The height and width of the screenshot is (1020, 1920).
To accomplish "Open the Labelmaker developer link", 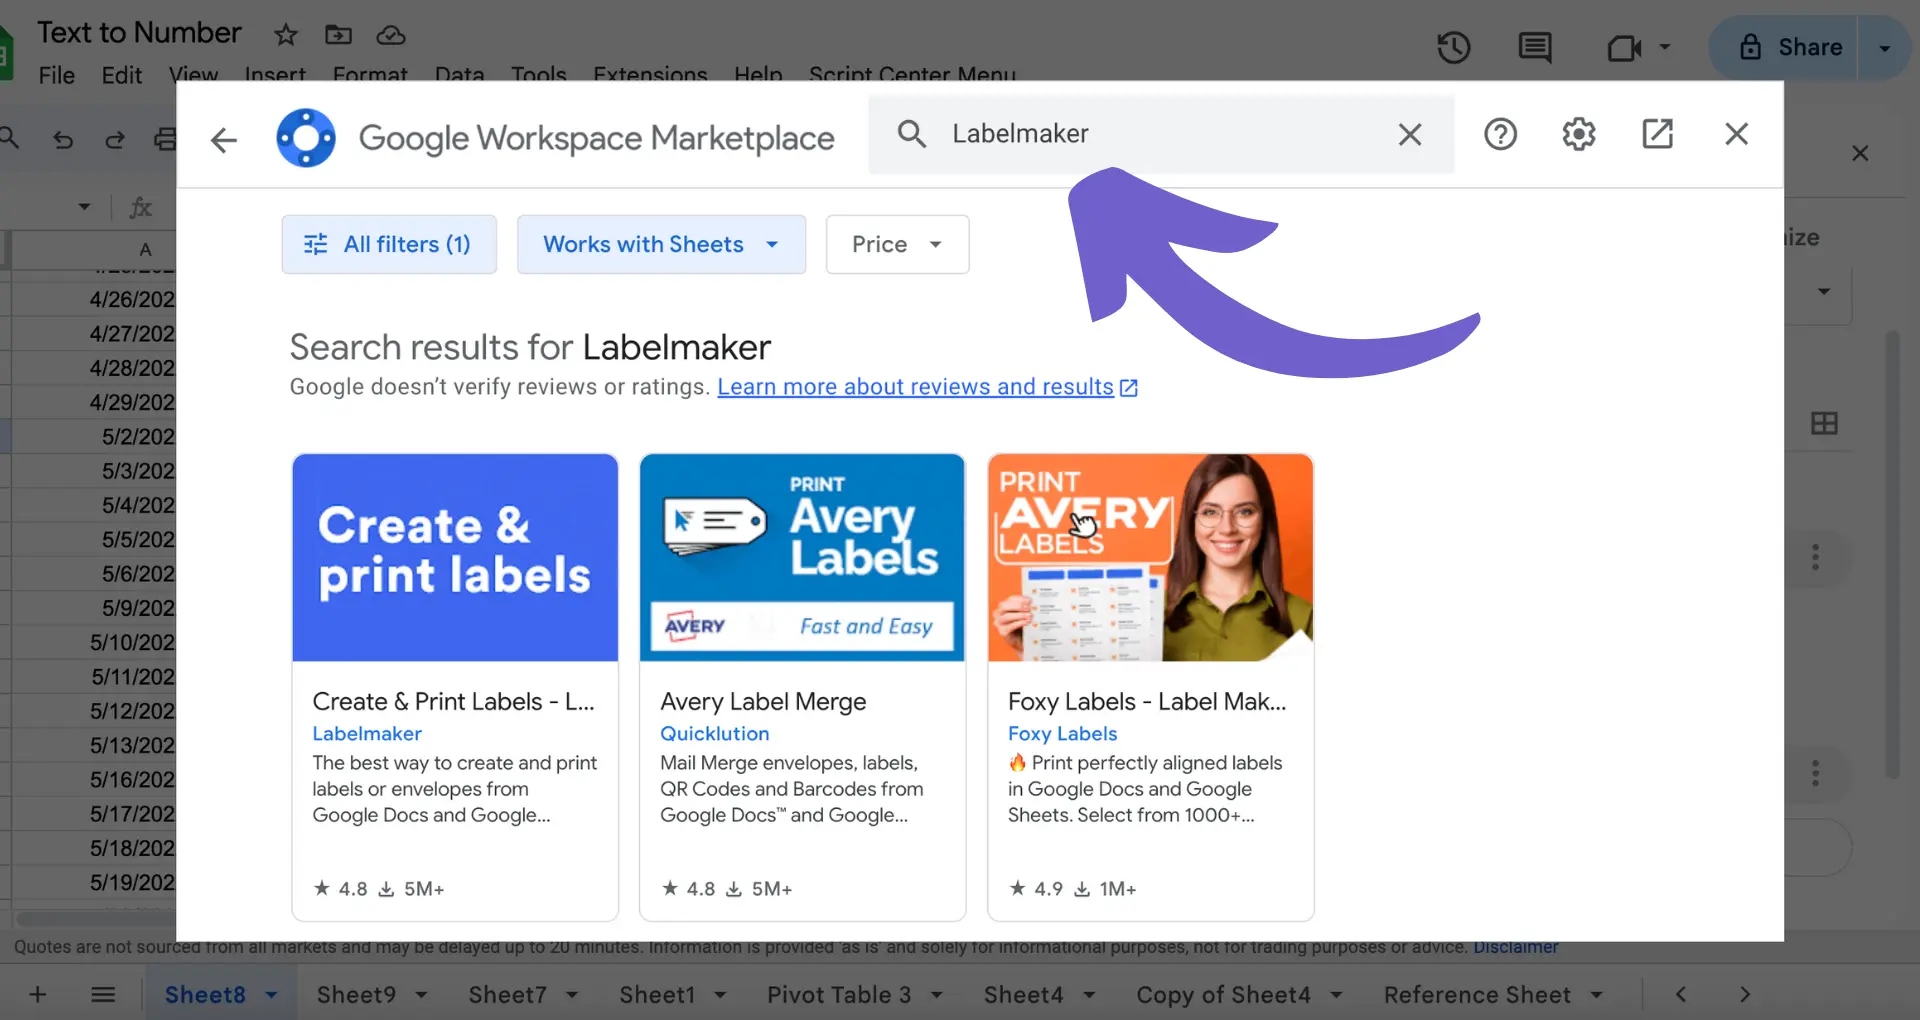I will click(367, 733).
